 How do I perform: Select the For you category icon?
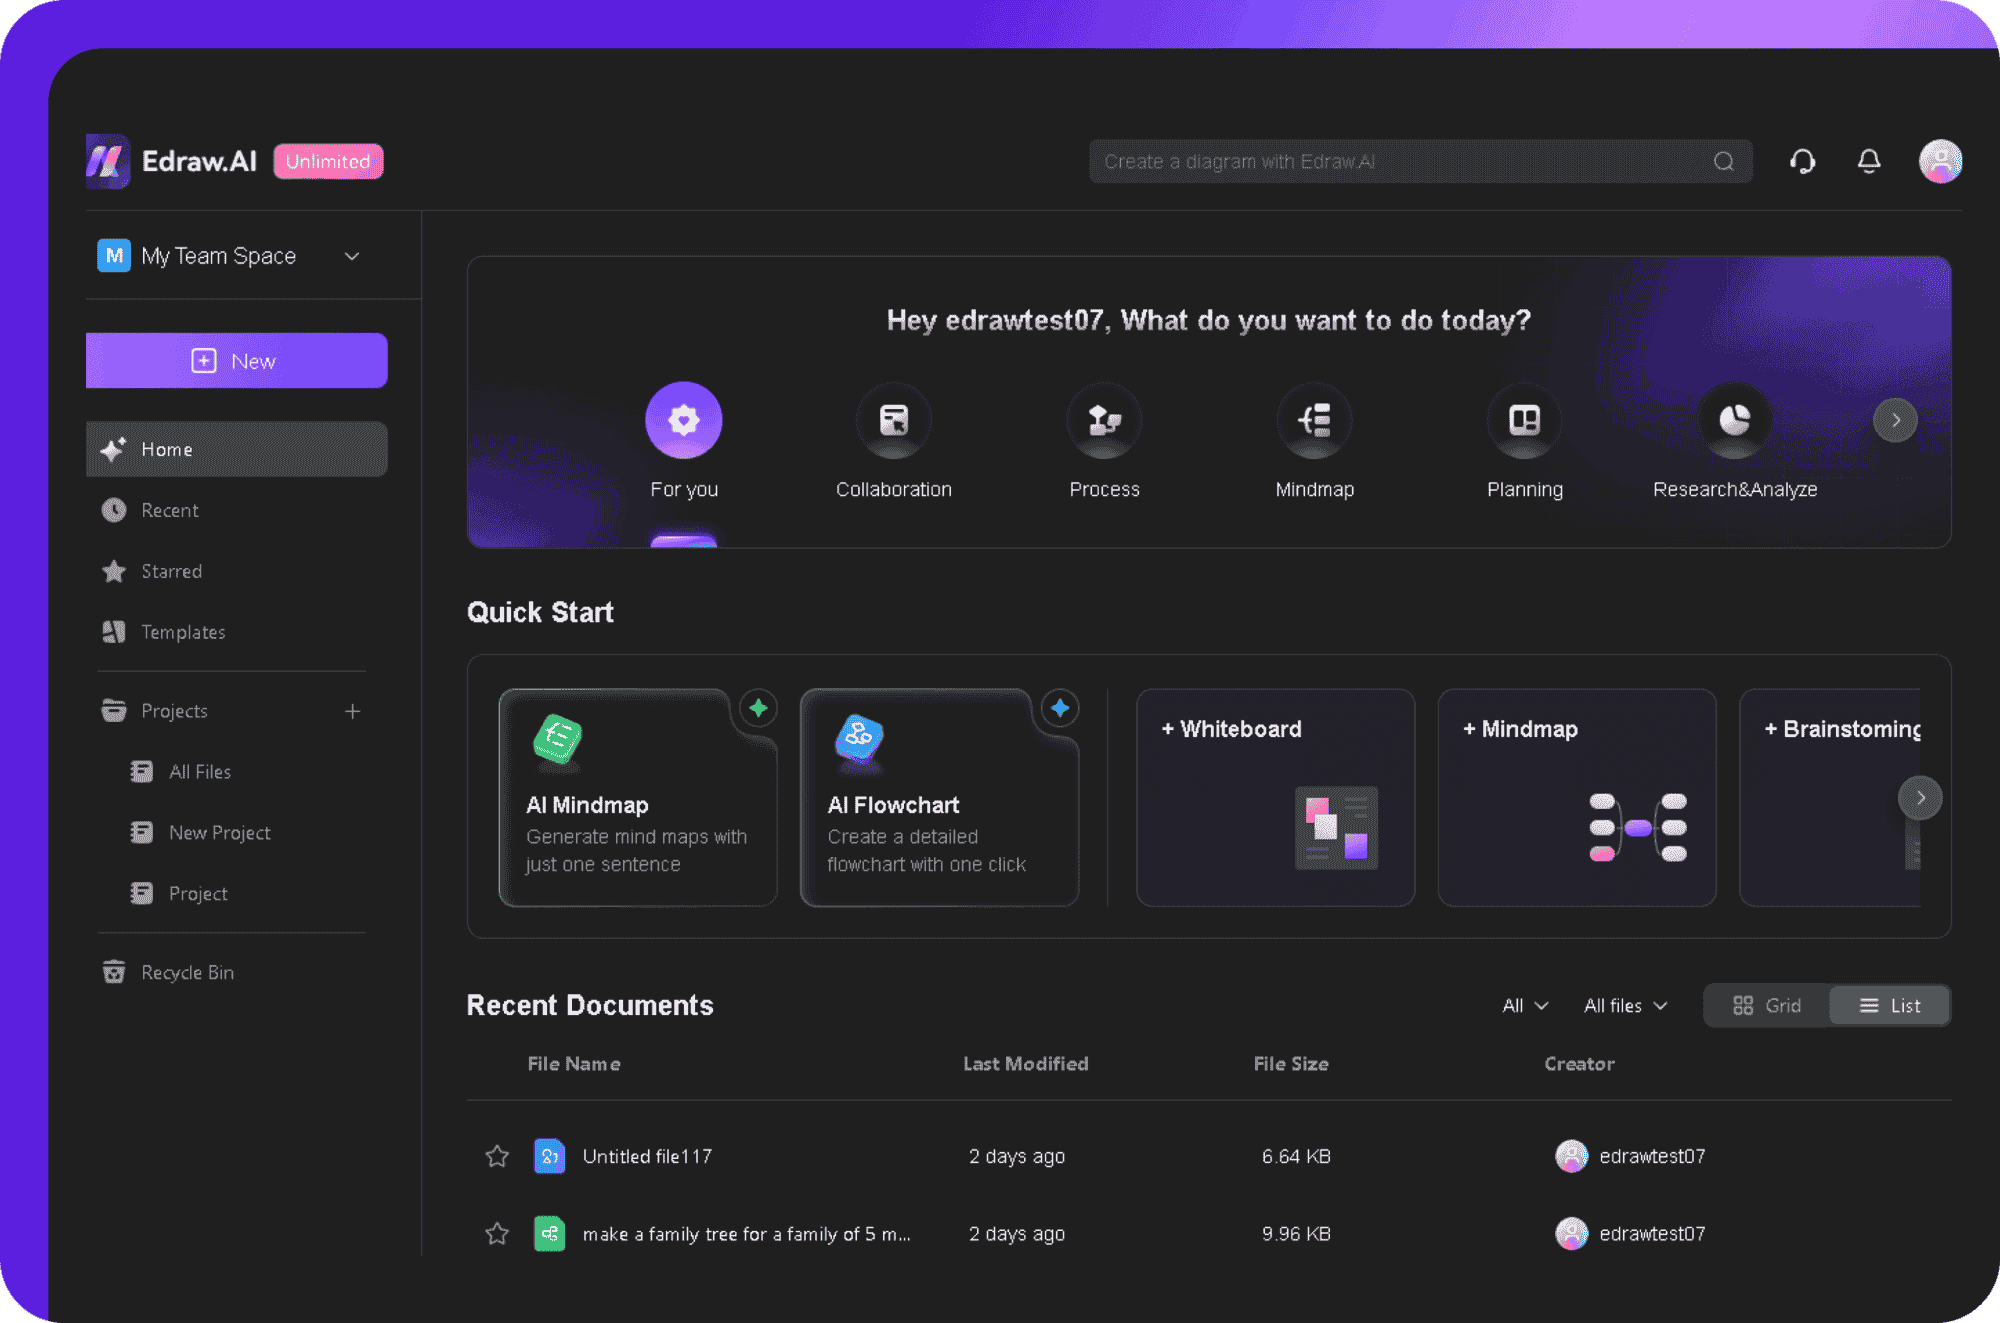(684, 420)
